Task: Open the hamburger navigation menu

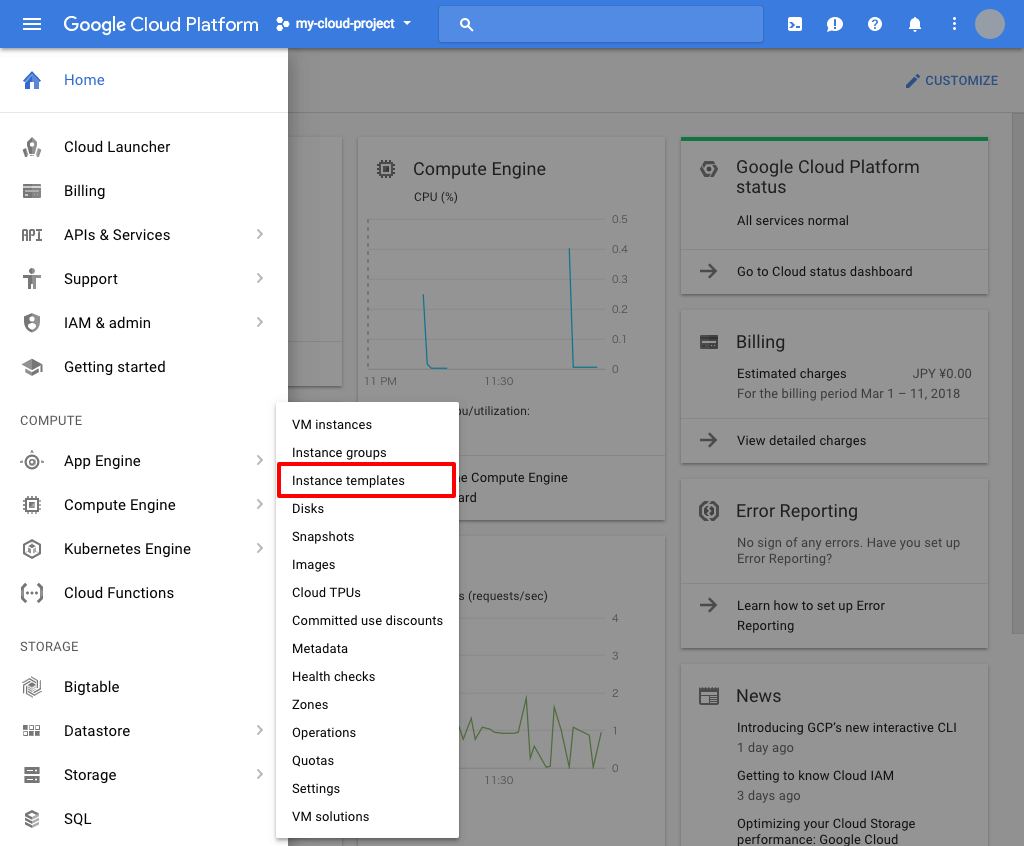Action: (x=31, y=24)
